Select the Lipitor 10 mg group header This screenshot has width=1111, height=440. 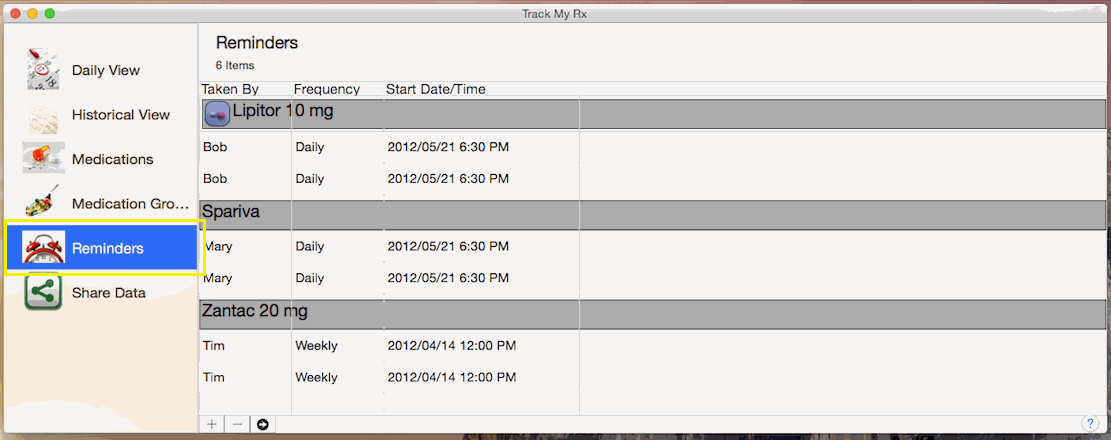[x=652, y=113]
